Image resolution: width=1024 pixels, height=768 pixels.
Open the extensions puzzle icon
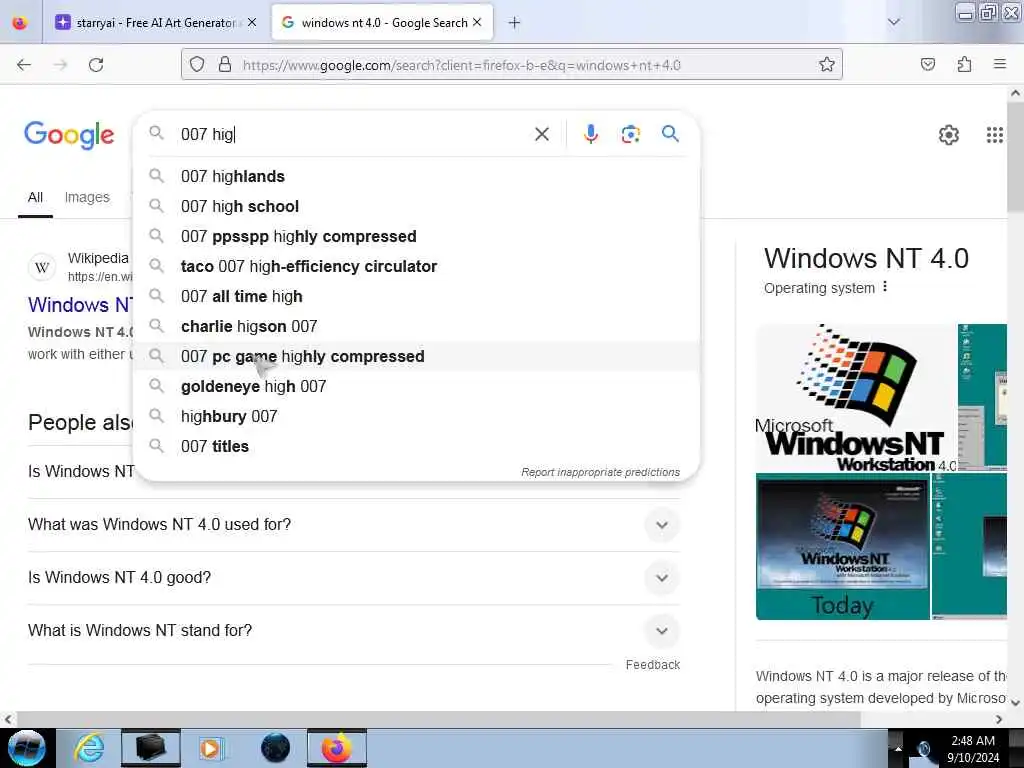coord(965,64)
